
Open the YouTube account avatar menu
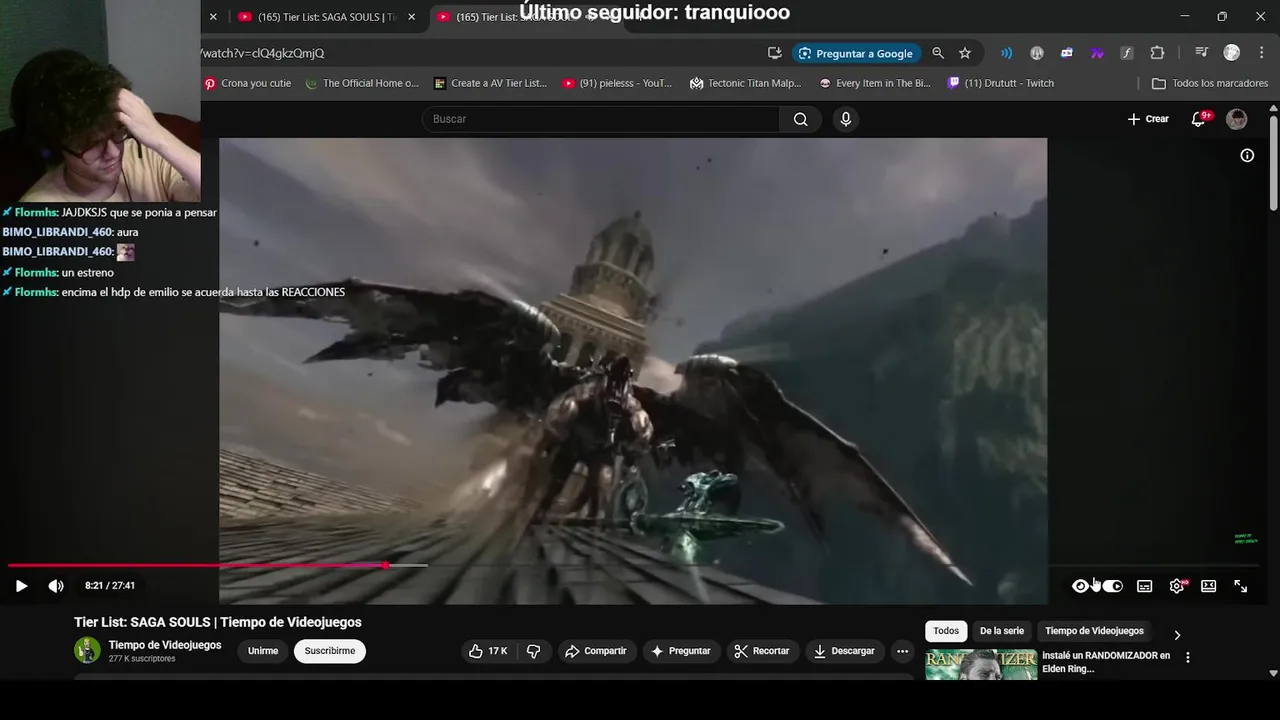tap(1237, 119)
